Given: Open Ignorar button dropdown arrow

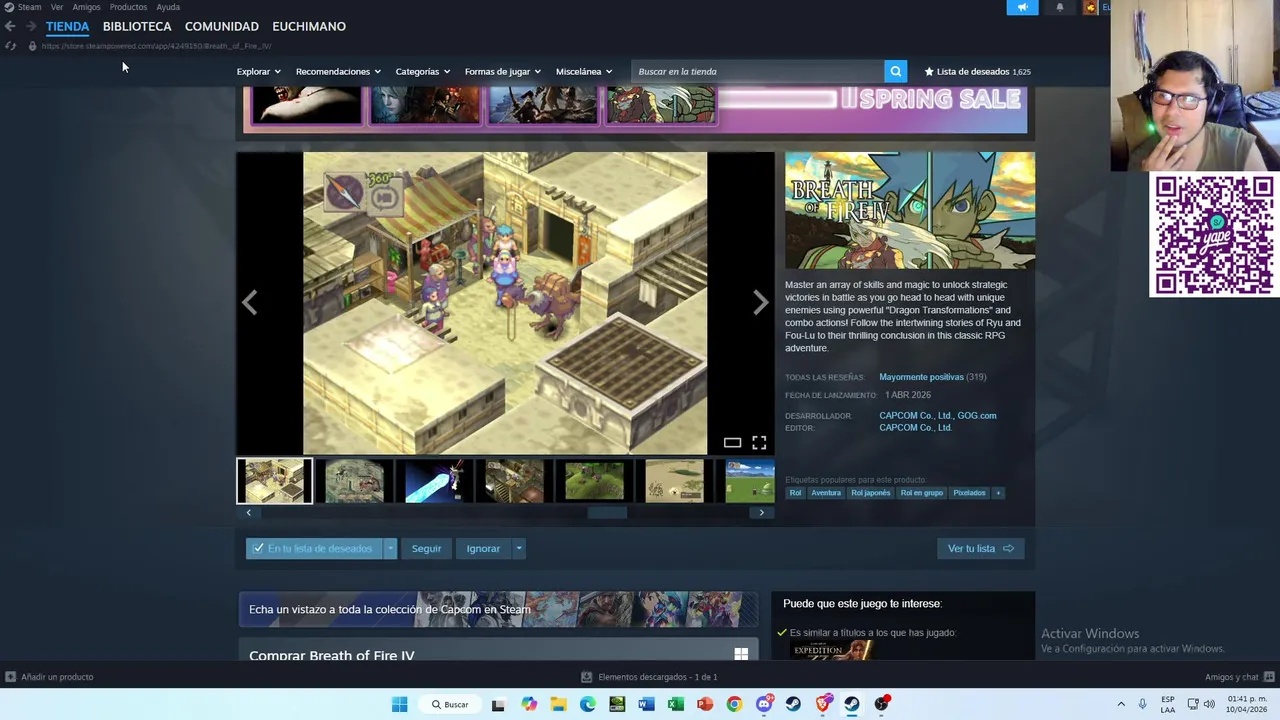Looking at the screenshot, I should (518, 548).
